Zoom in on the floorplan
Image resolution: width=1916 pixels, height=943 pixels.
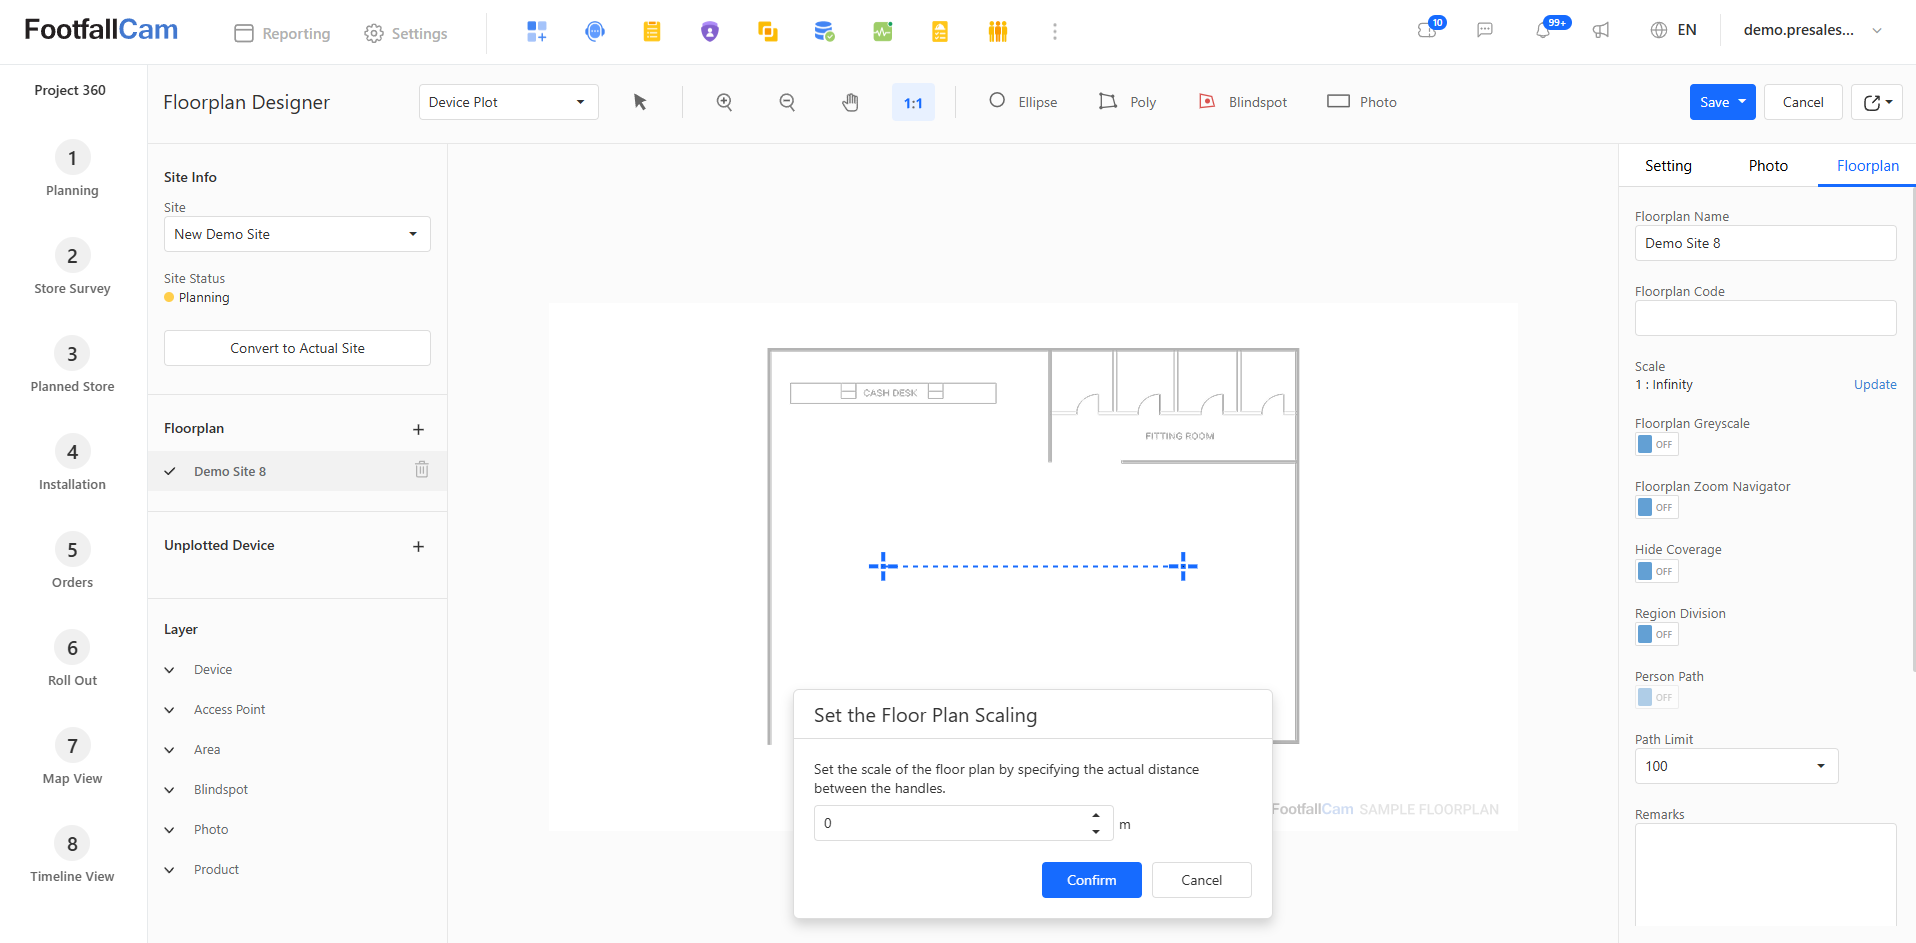click(x=725, y=102)
